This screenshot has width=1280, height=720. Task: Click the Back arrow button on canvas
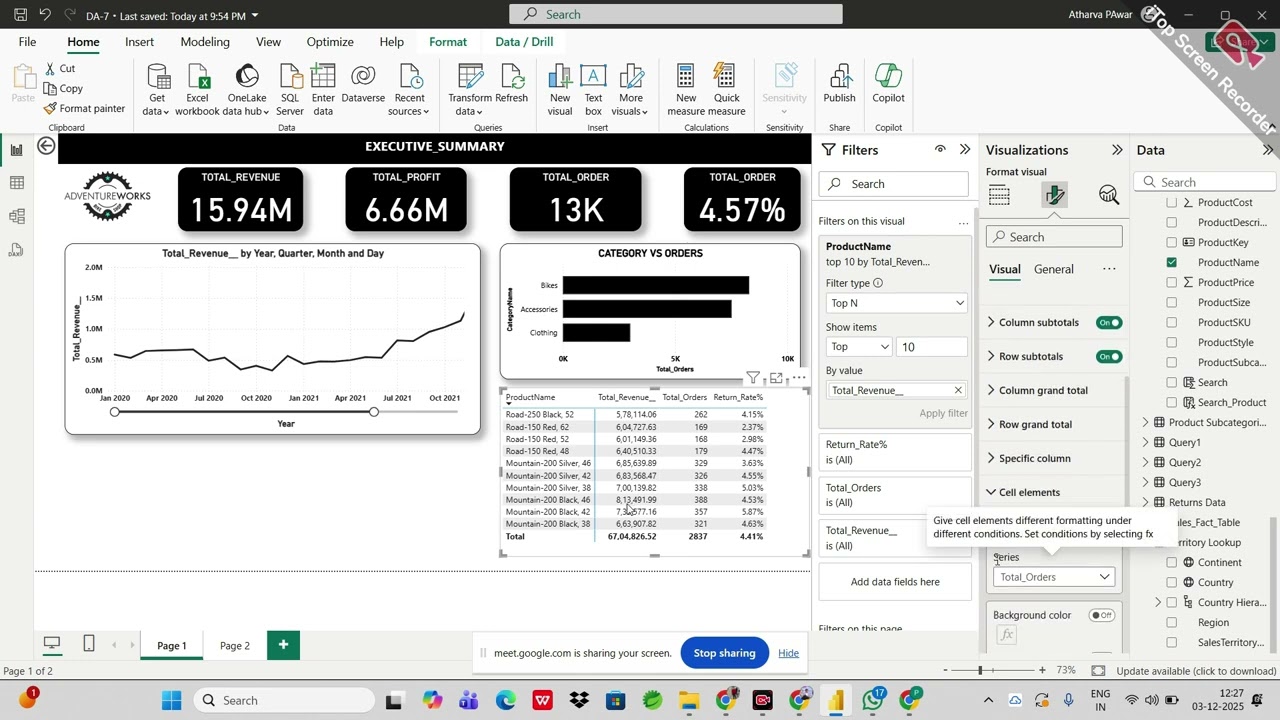(x=46, y=146)
